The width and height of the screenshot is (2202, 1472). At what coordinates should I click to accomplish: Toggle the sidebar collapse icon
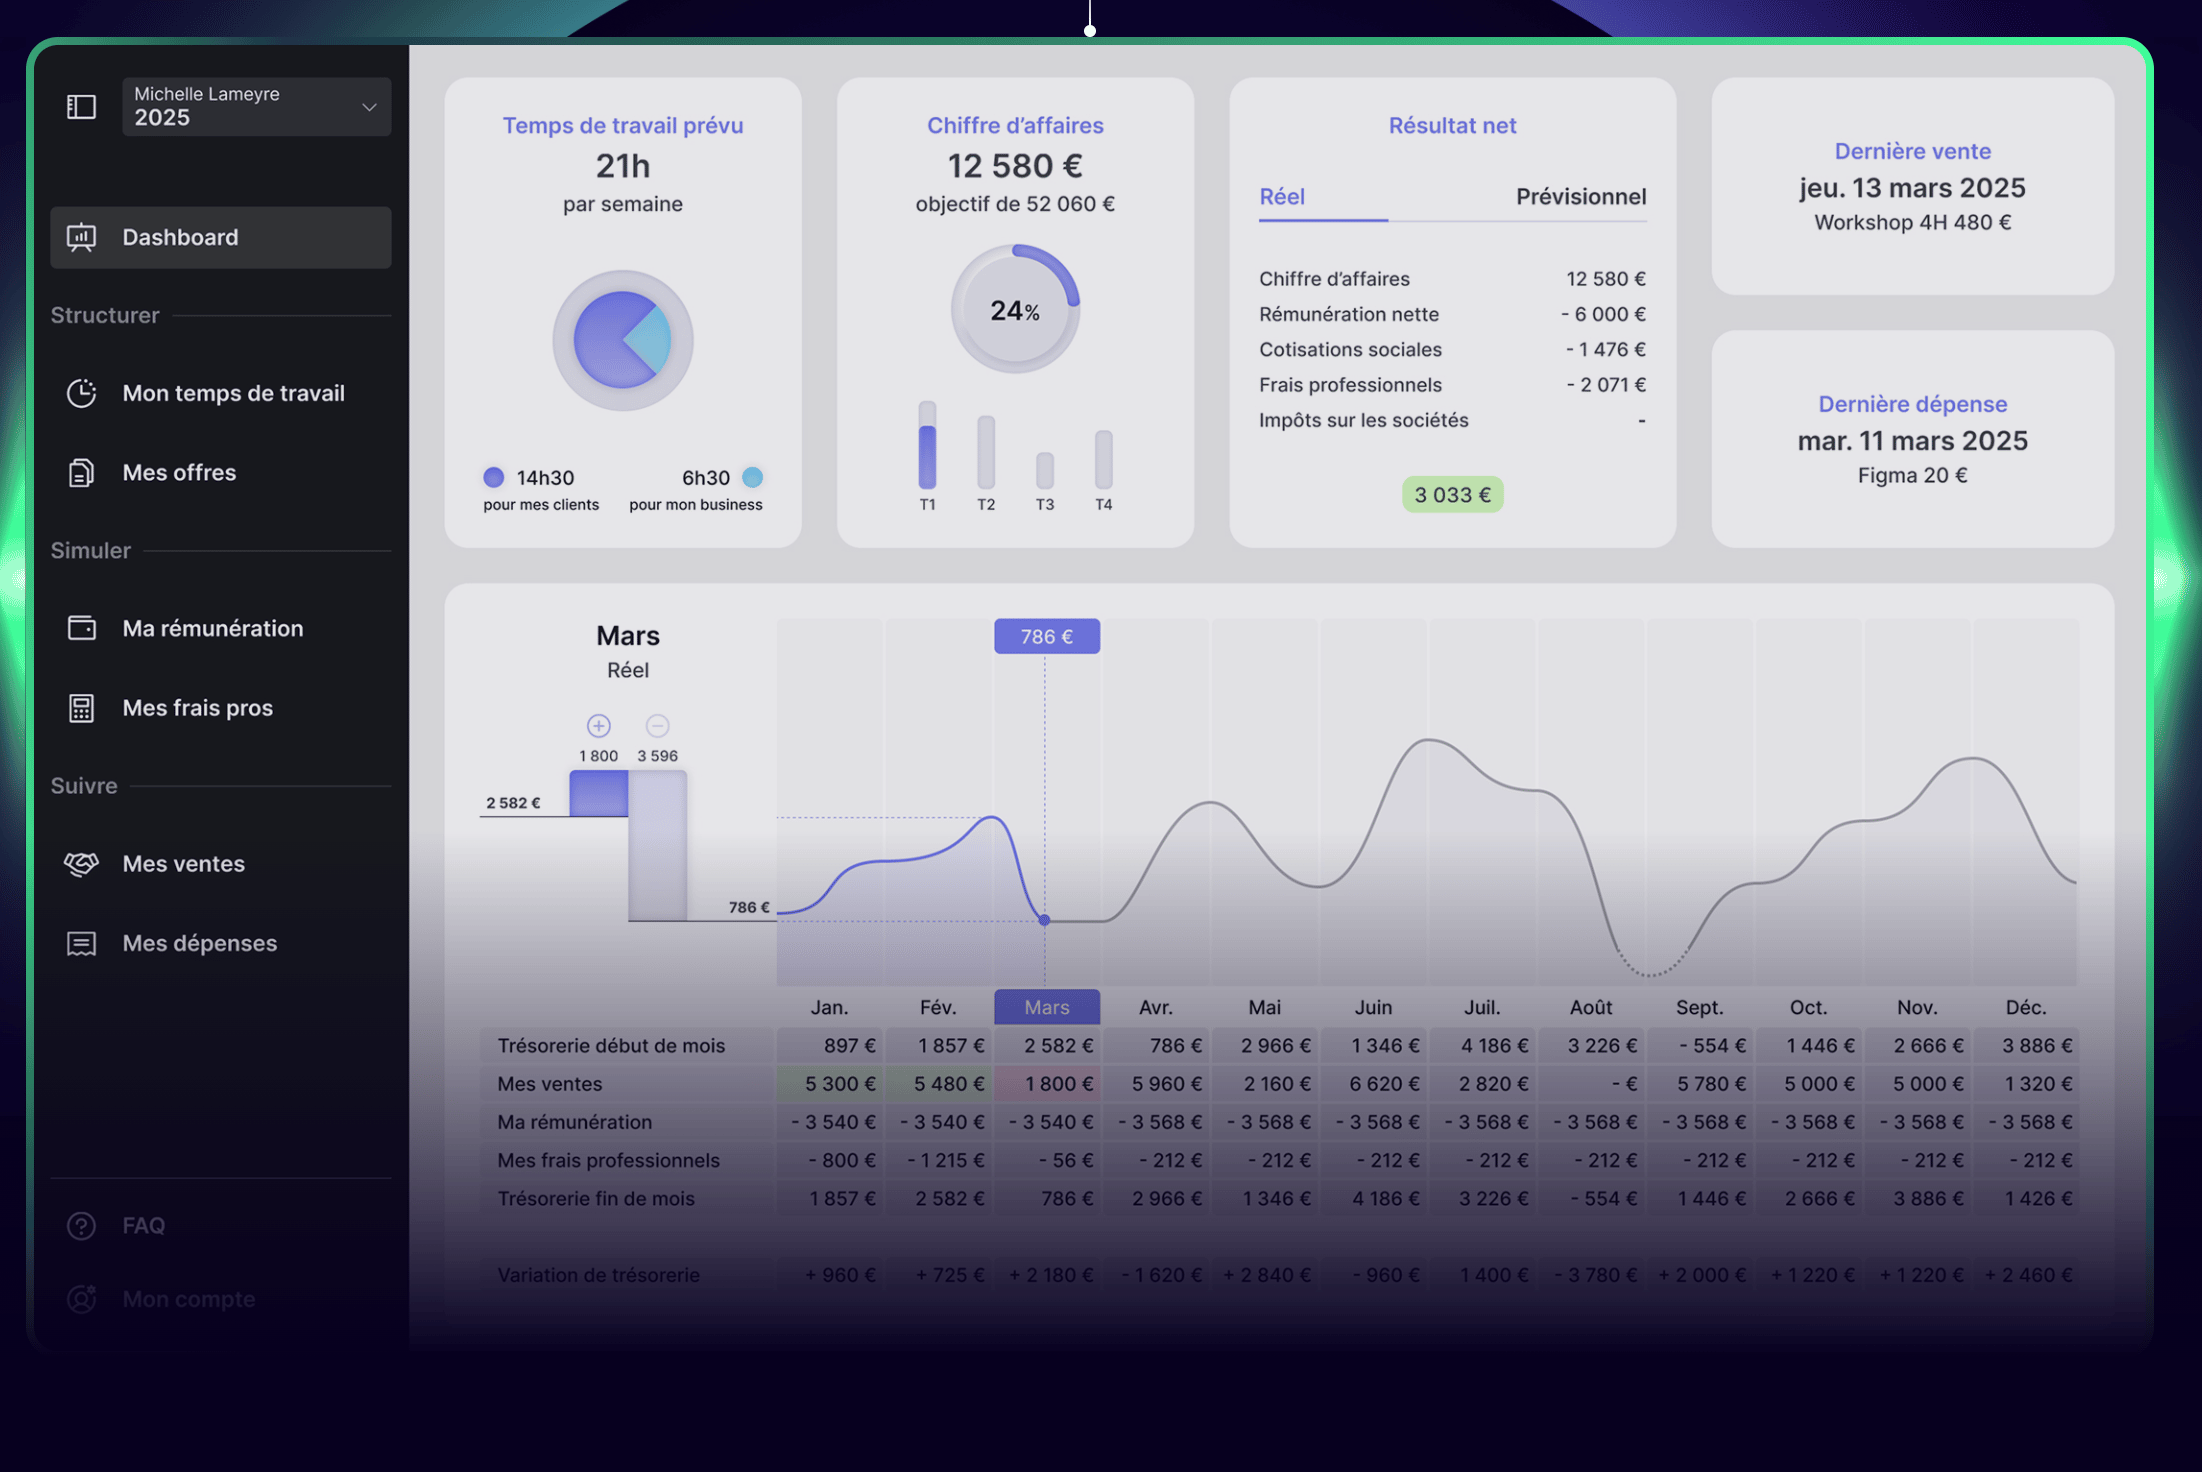click(81, 107)
